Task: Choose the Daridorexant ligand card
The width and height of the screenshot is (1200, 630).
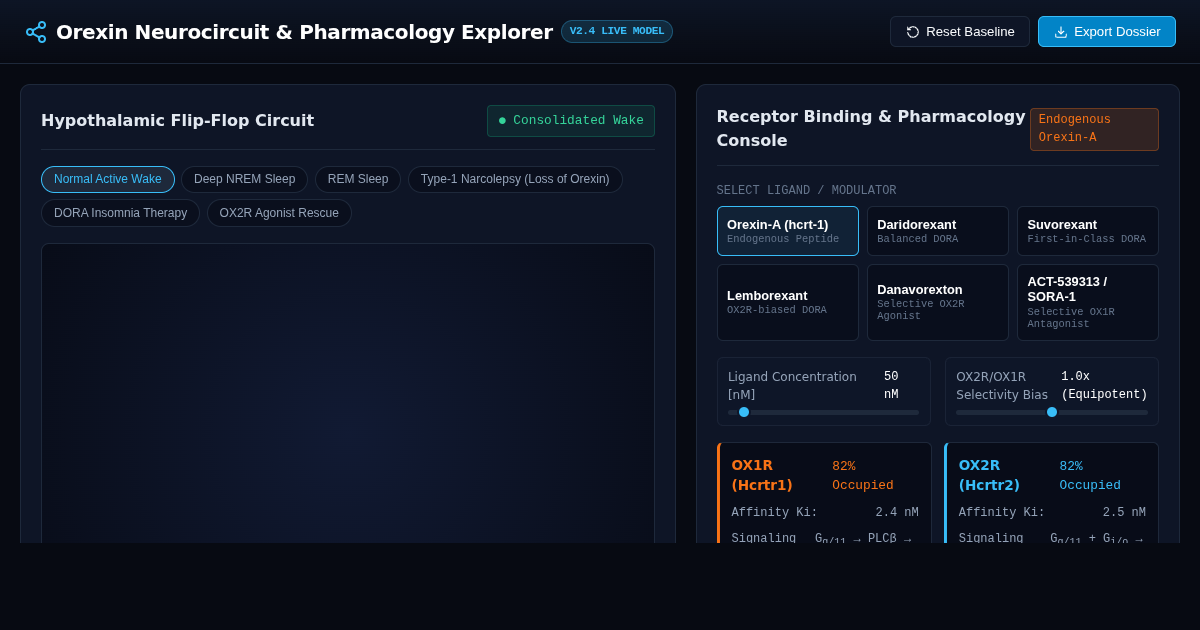Action: [x=938, y=231]
